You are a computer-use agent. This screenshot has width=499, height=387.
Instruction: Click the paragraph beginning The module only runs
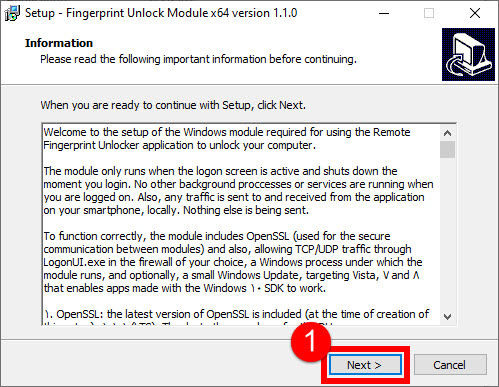pyautogui.click(x=238, y=191)
